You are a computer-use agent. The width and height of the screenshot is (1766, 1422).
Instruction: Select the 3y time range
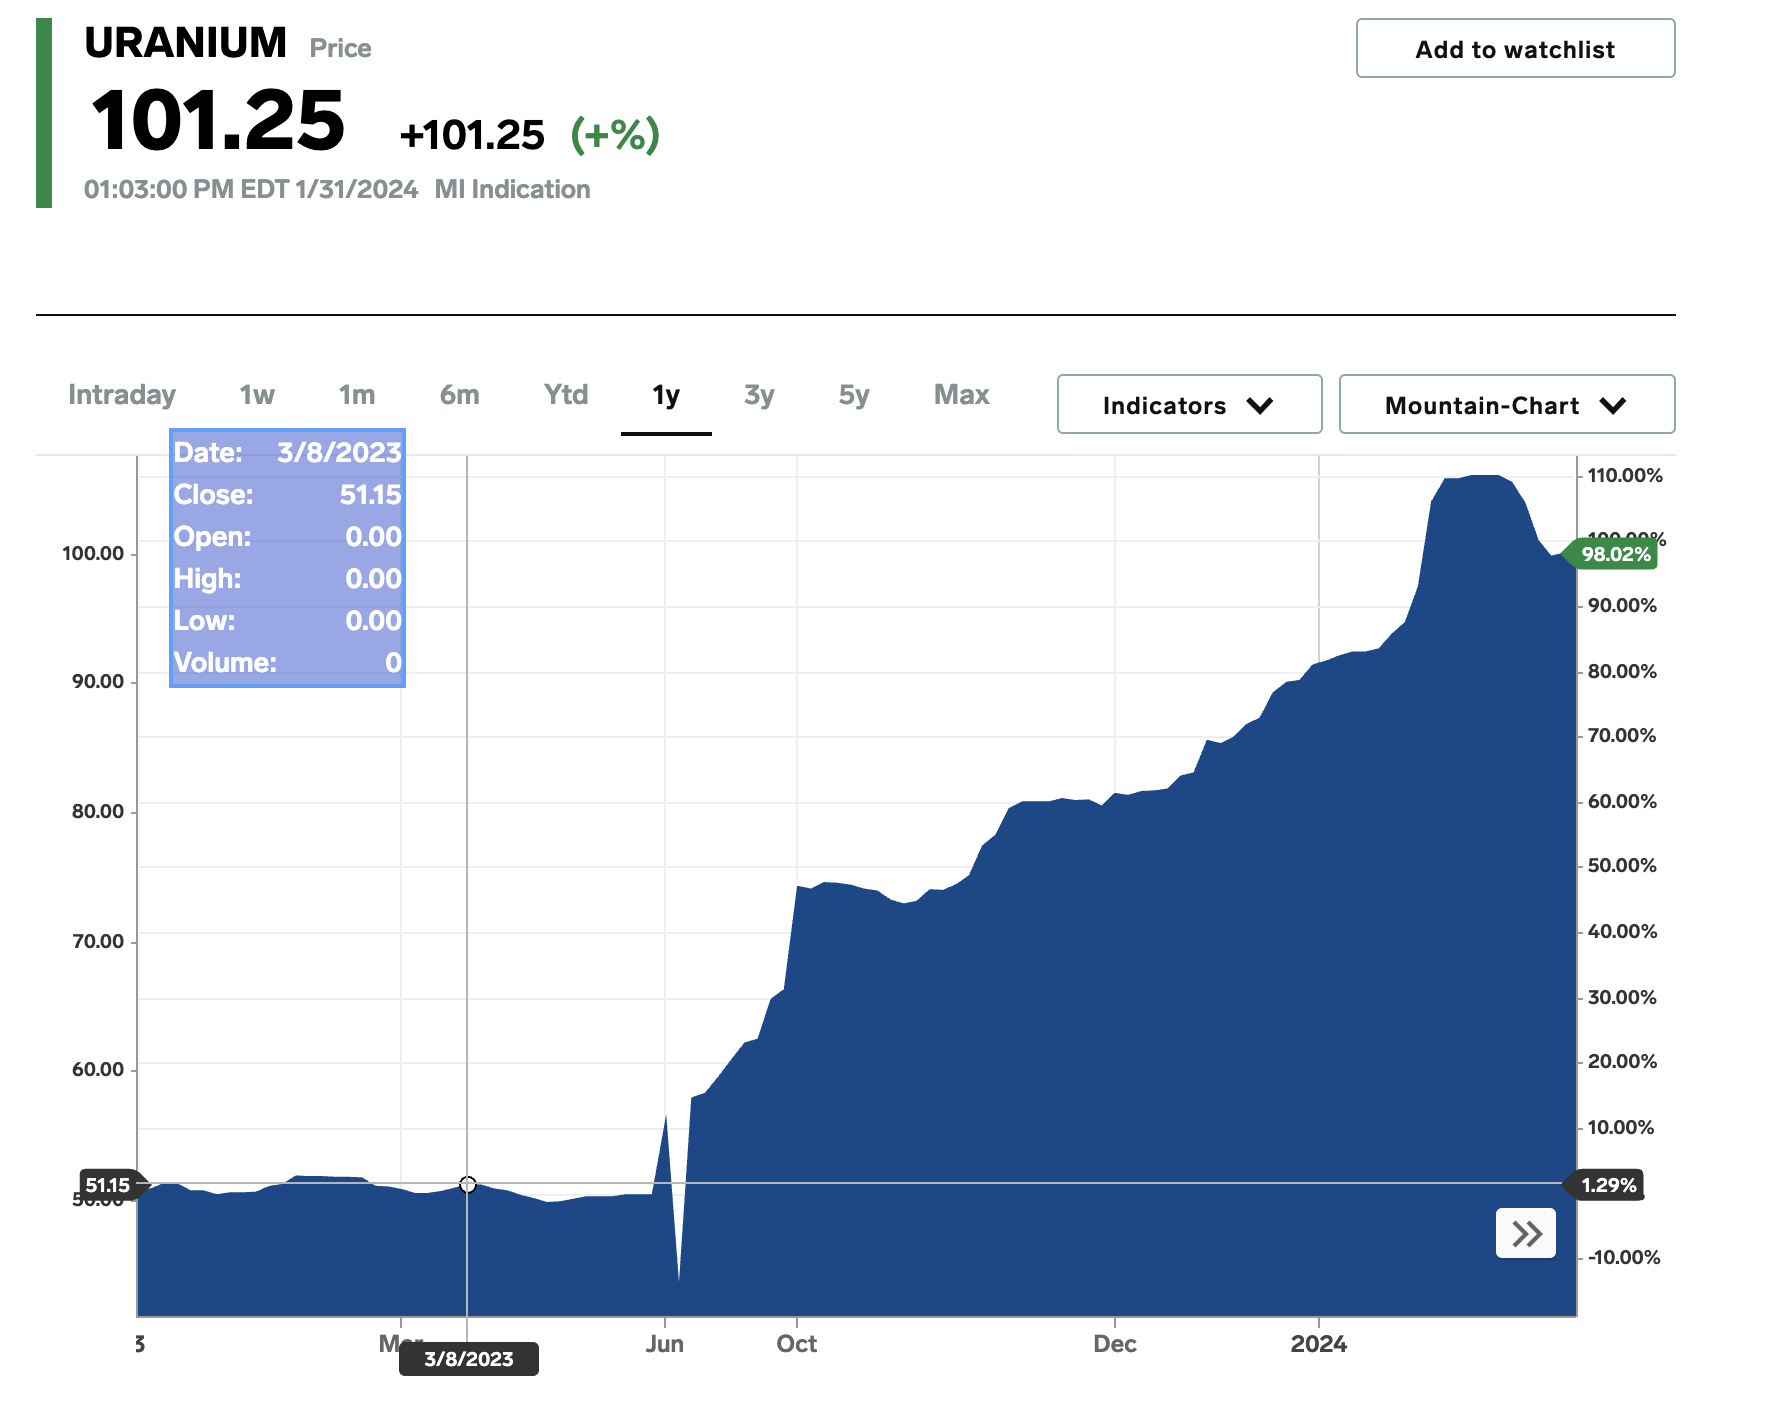759,395
